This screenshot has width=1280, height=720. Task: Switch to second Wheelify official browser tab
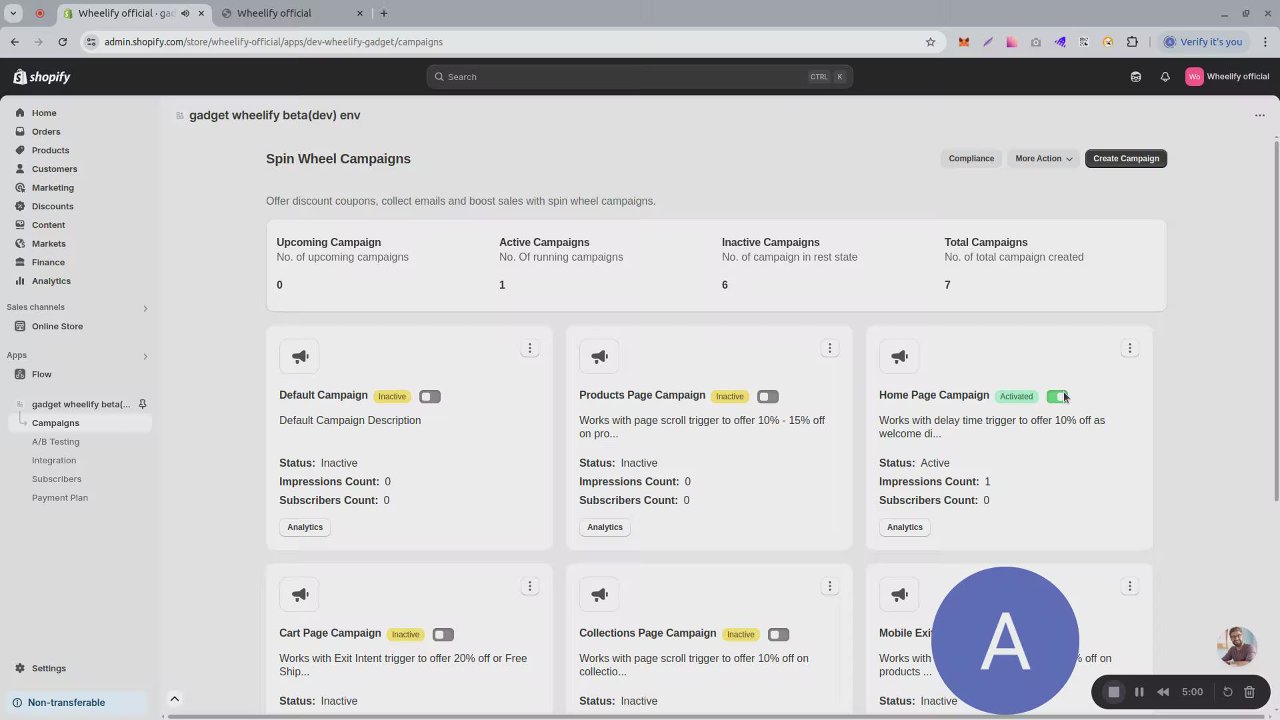point(290,13)
